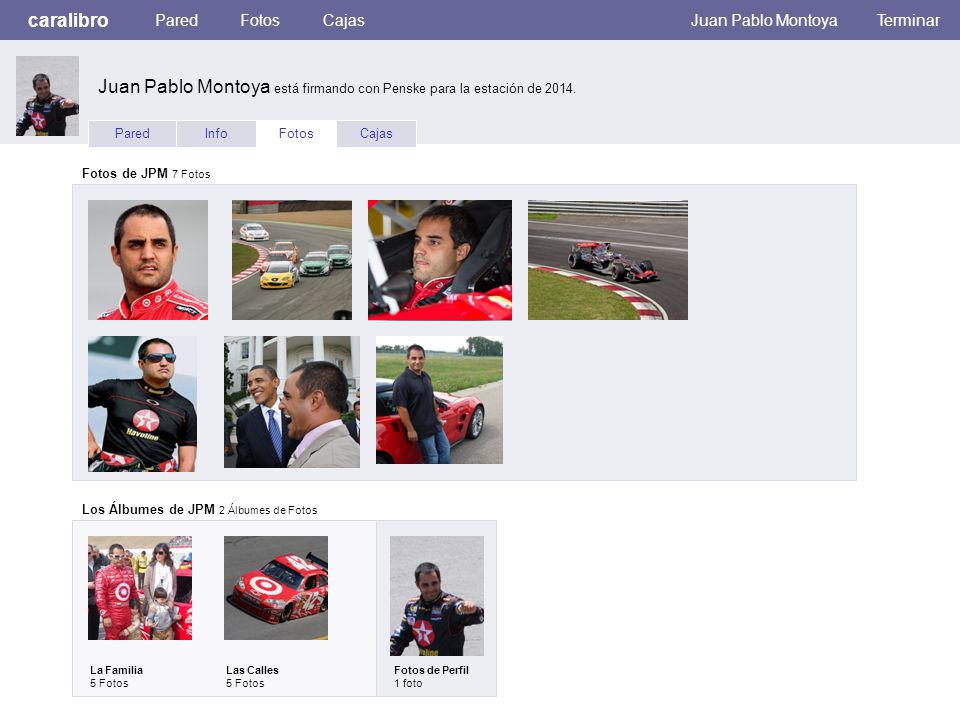960x720 pixels.
Task: Open photo standing by red sports car
Action: click(439, 400)
